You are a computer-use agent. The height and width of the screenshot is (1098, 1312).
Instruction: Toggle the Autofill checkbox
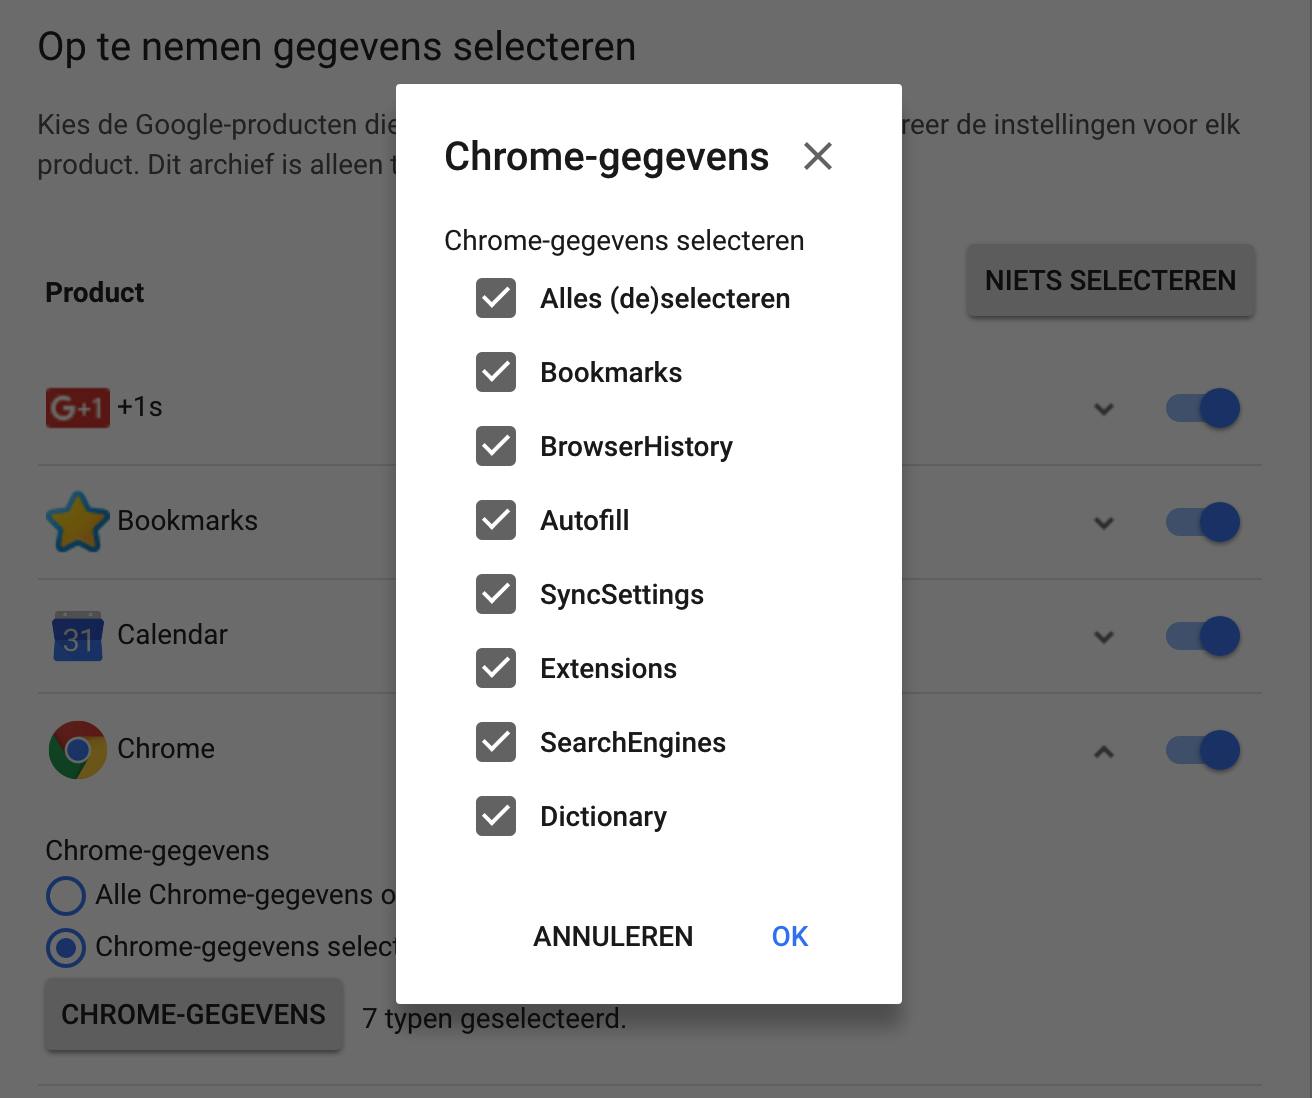tap(496, 520)
